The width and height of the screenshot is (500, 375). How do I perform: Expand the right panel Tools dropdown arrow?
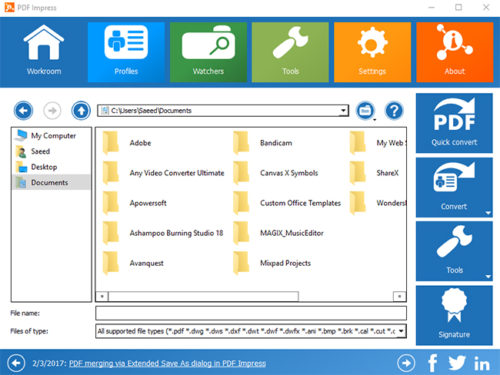pos(488,276)
